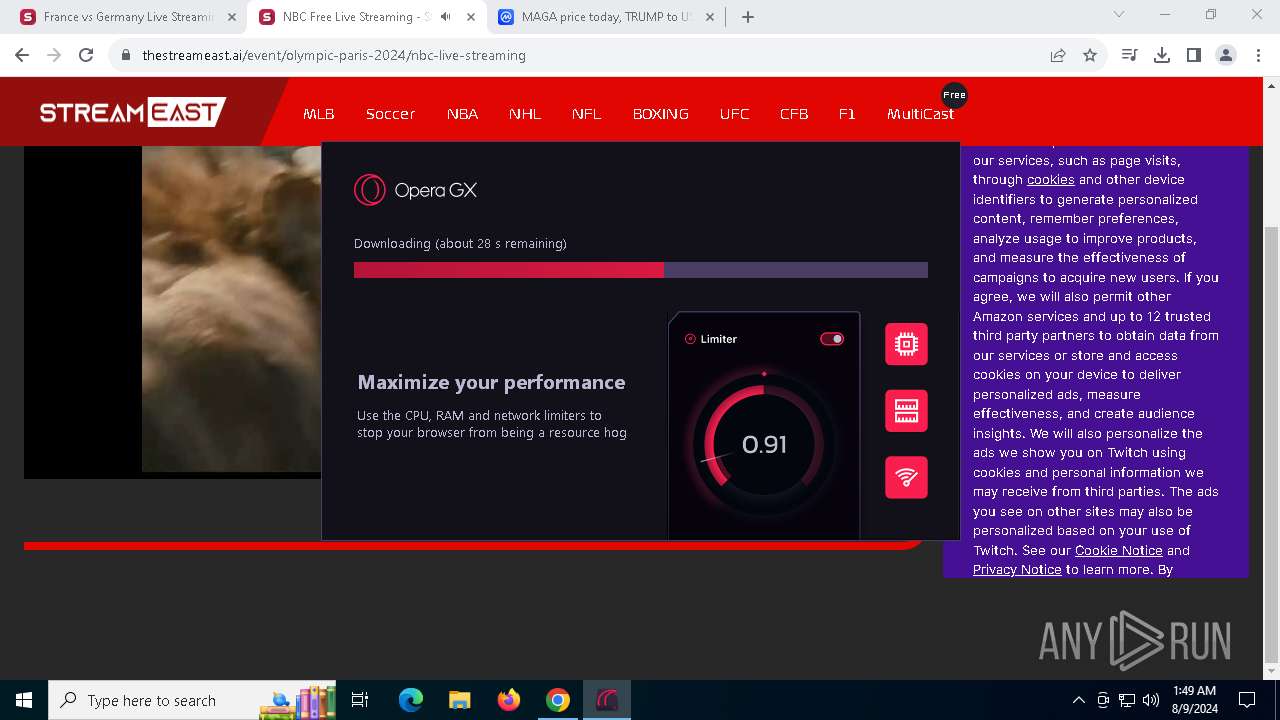Switch to France vs Germany Live Streaming tab
1280x720 pixels.
[129, 17]
